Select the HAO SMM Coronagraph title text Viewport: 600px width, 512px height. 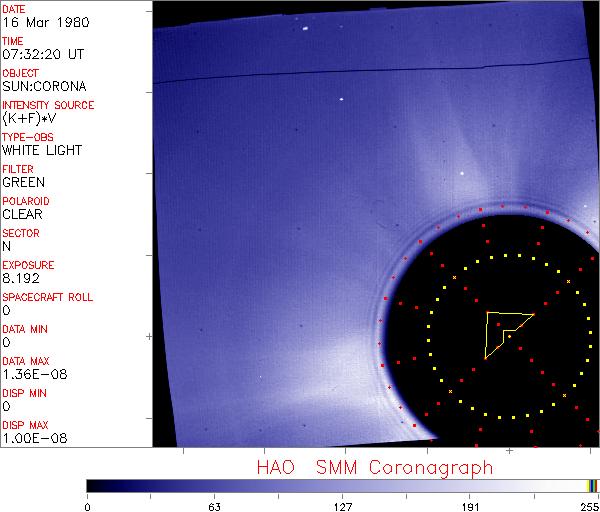coord(375,467)
